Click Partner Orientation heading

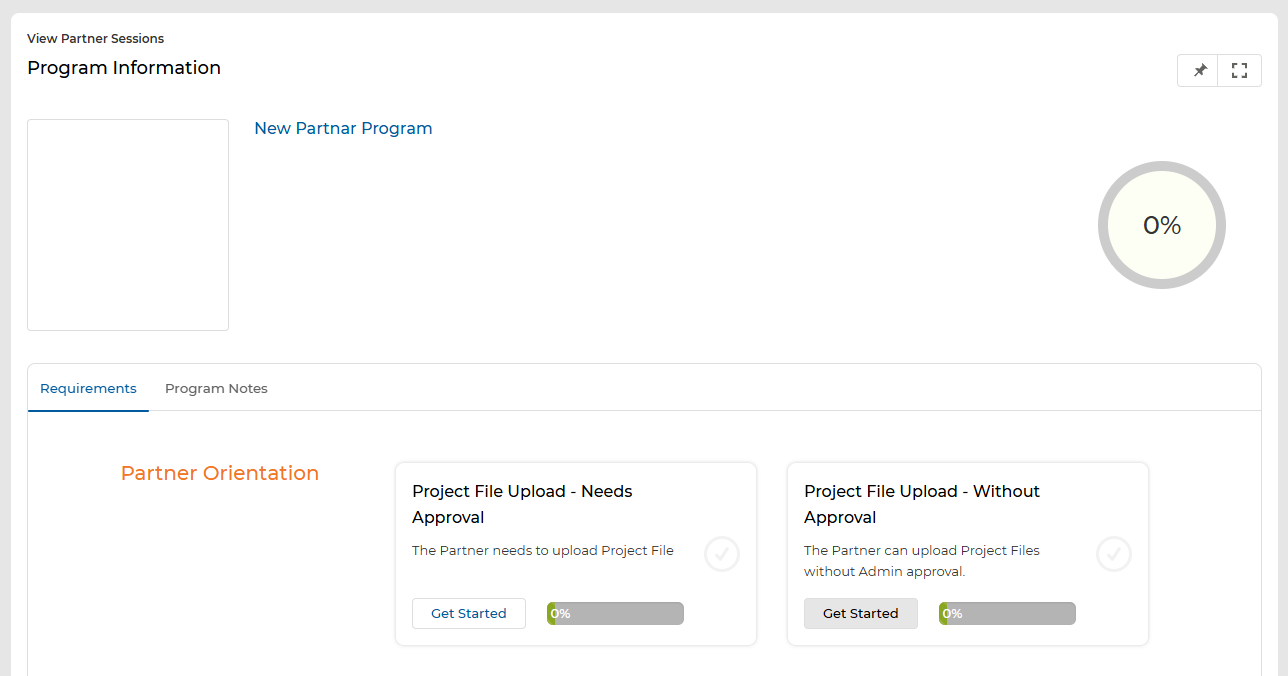(x=220, y=473)
